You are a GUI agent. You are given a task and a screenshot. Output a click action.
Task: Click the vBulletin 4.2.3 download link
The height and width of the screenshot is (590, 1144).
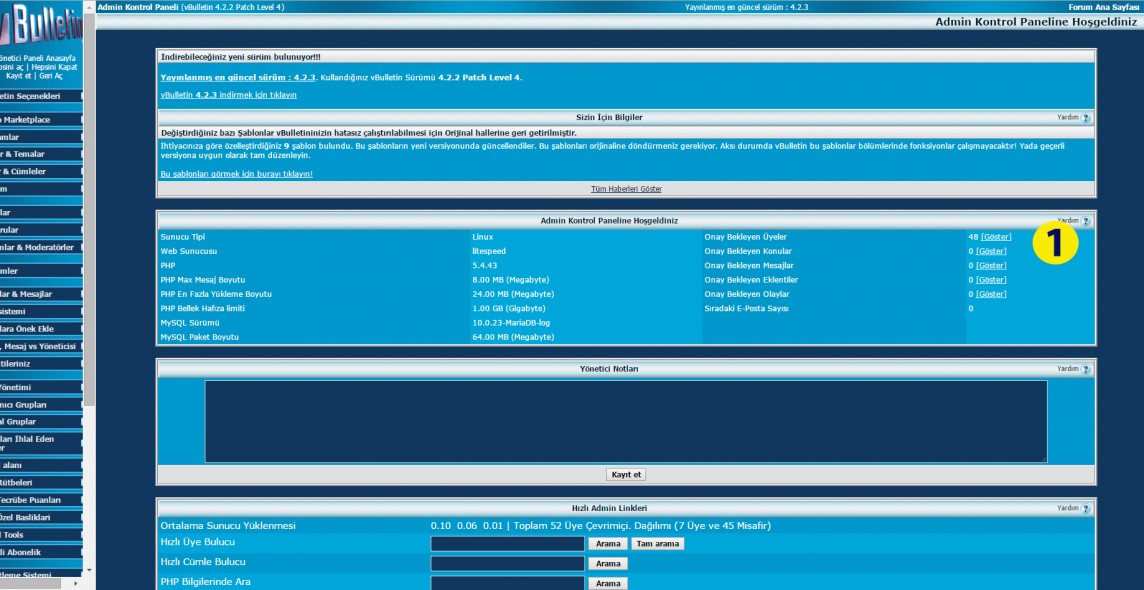(228, 95)
